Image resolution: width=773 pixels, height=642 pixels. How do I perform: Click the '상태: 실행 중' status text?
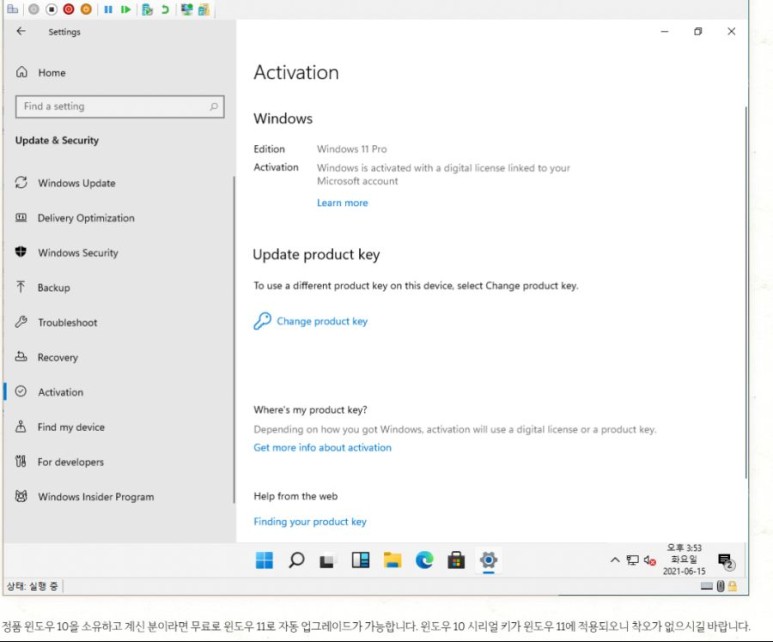click(32, 586)
